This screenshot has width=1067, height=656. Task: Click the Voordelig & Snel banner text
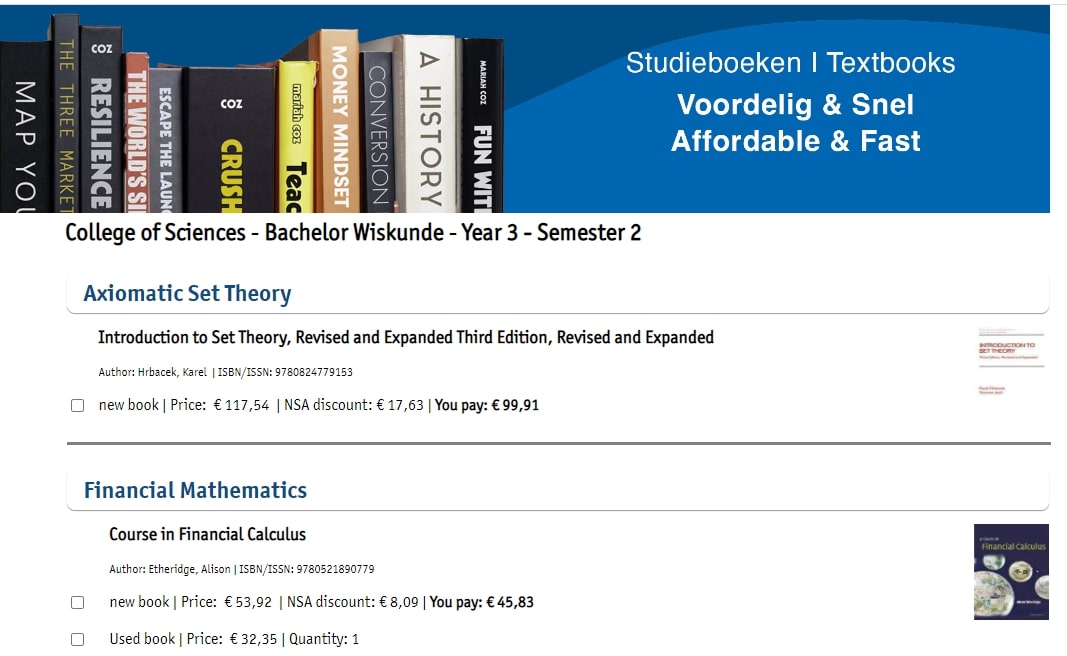(795, 104)
